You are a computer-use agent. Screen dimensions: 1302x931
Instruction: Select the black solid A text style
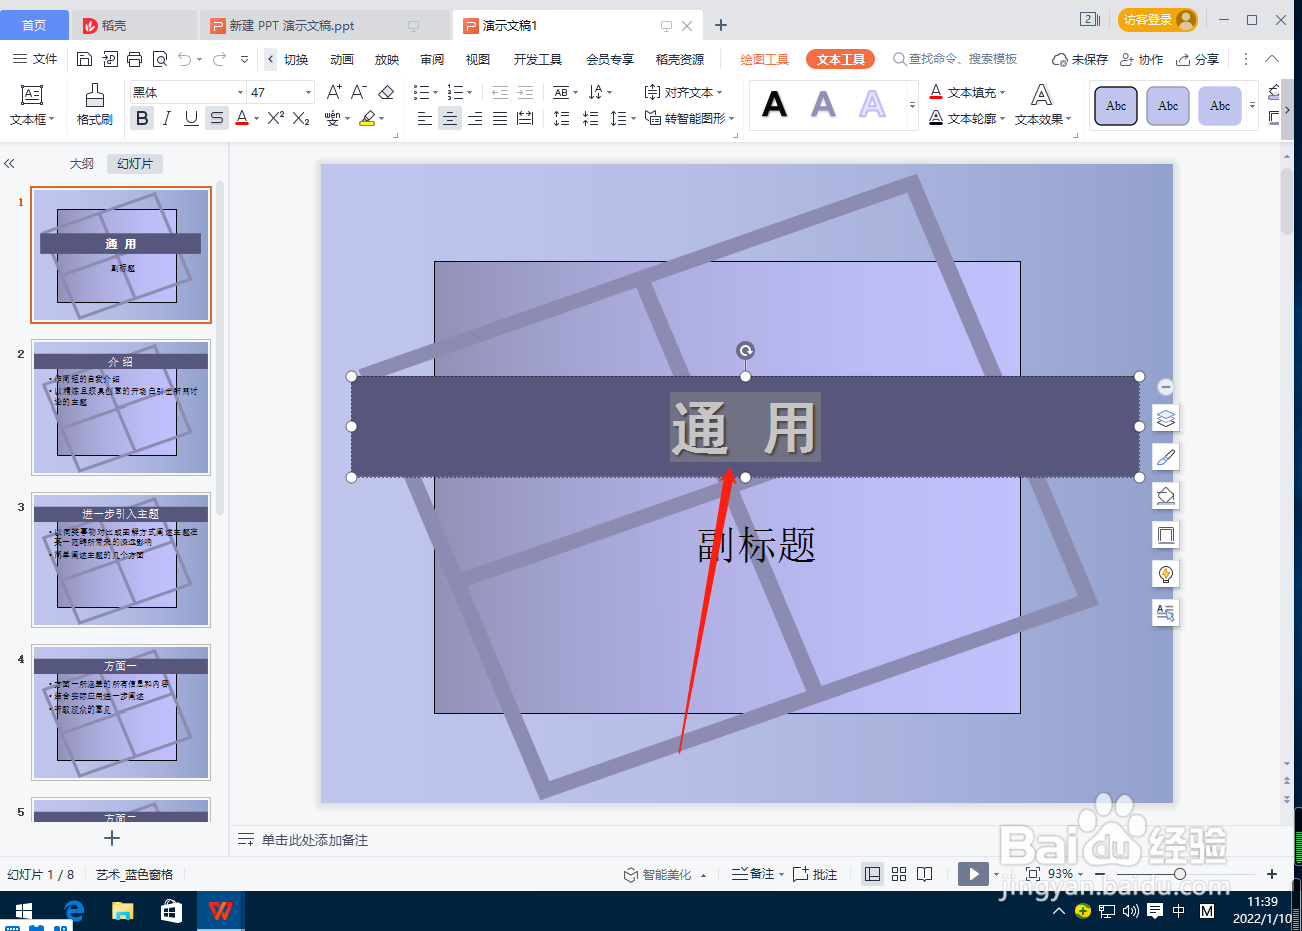point(775,104)
